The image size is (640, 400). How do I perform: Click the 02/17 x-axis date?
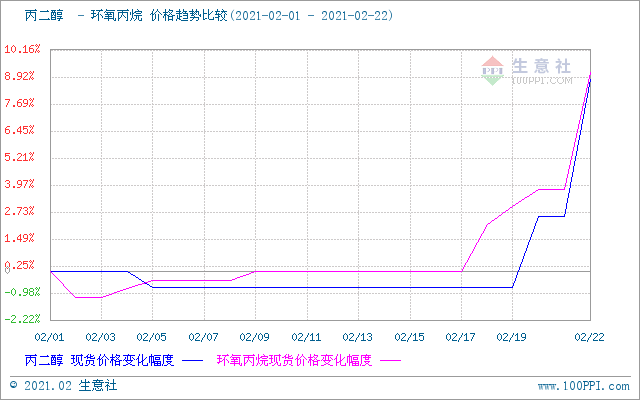pyautogui.click(x=460, y=337)
